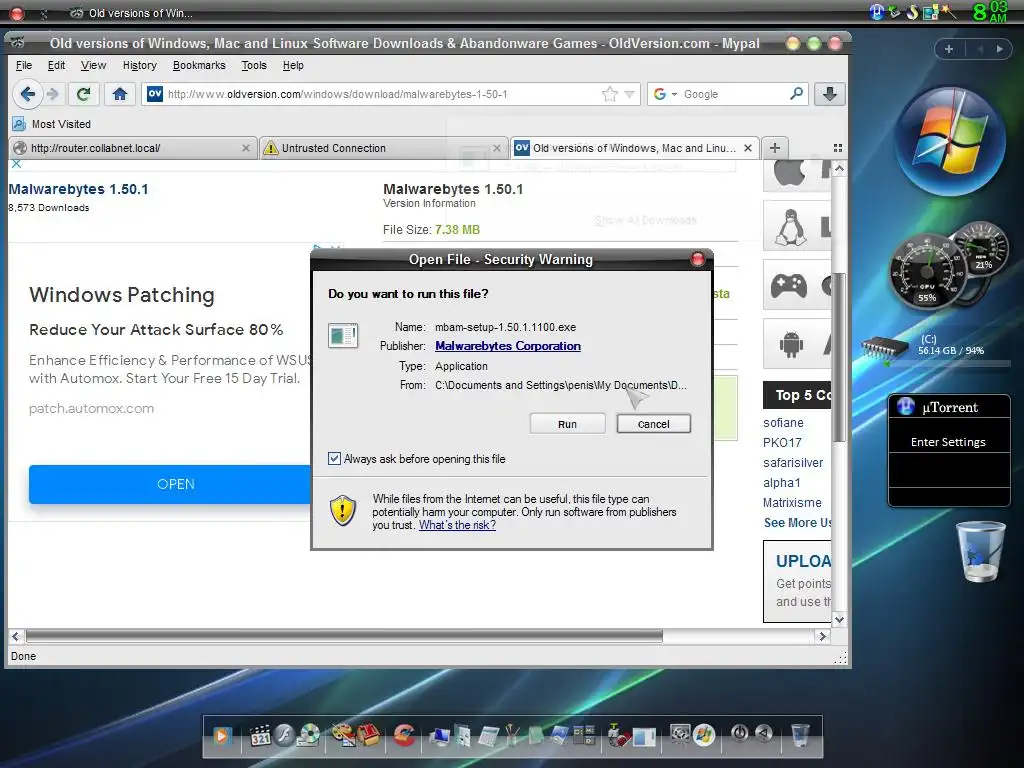This screenshot has height=768, width=1024.
Task: Click the horizontal scrollbar thumb of the page
Action: click(344, 636)
